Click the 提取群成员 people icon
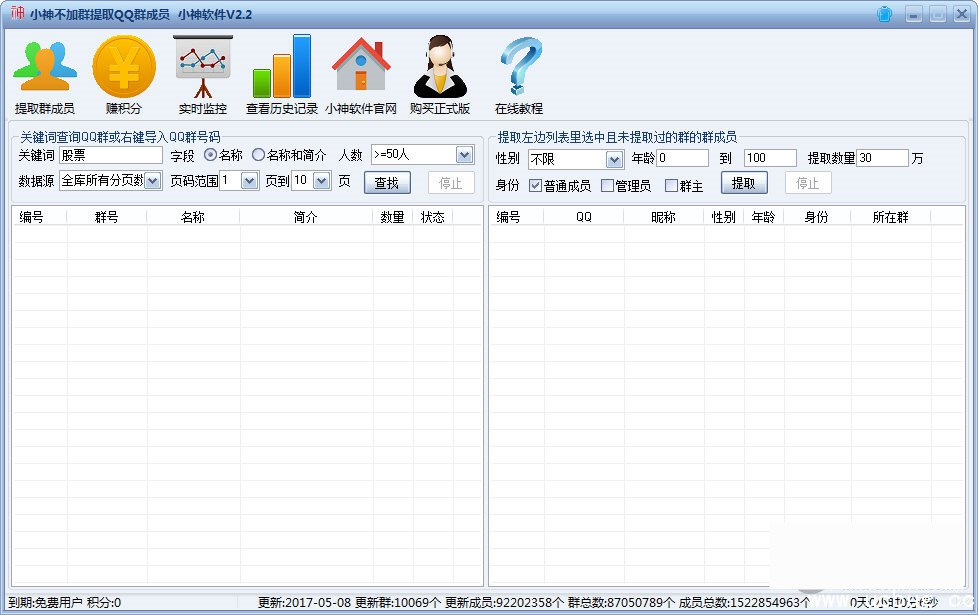This screenshot has width=978, height=615. [x=44, y=67]
